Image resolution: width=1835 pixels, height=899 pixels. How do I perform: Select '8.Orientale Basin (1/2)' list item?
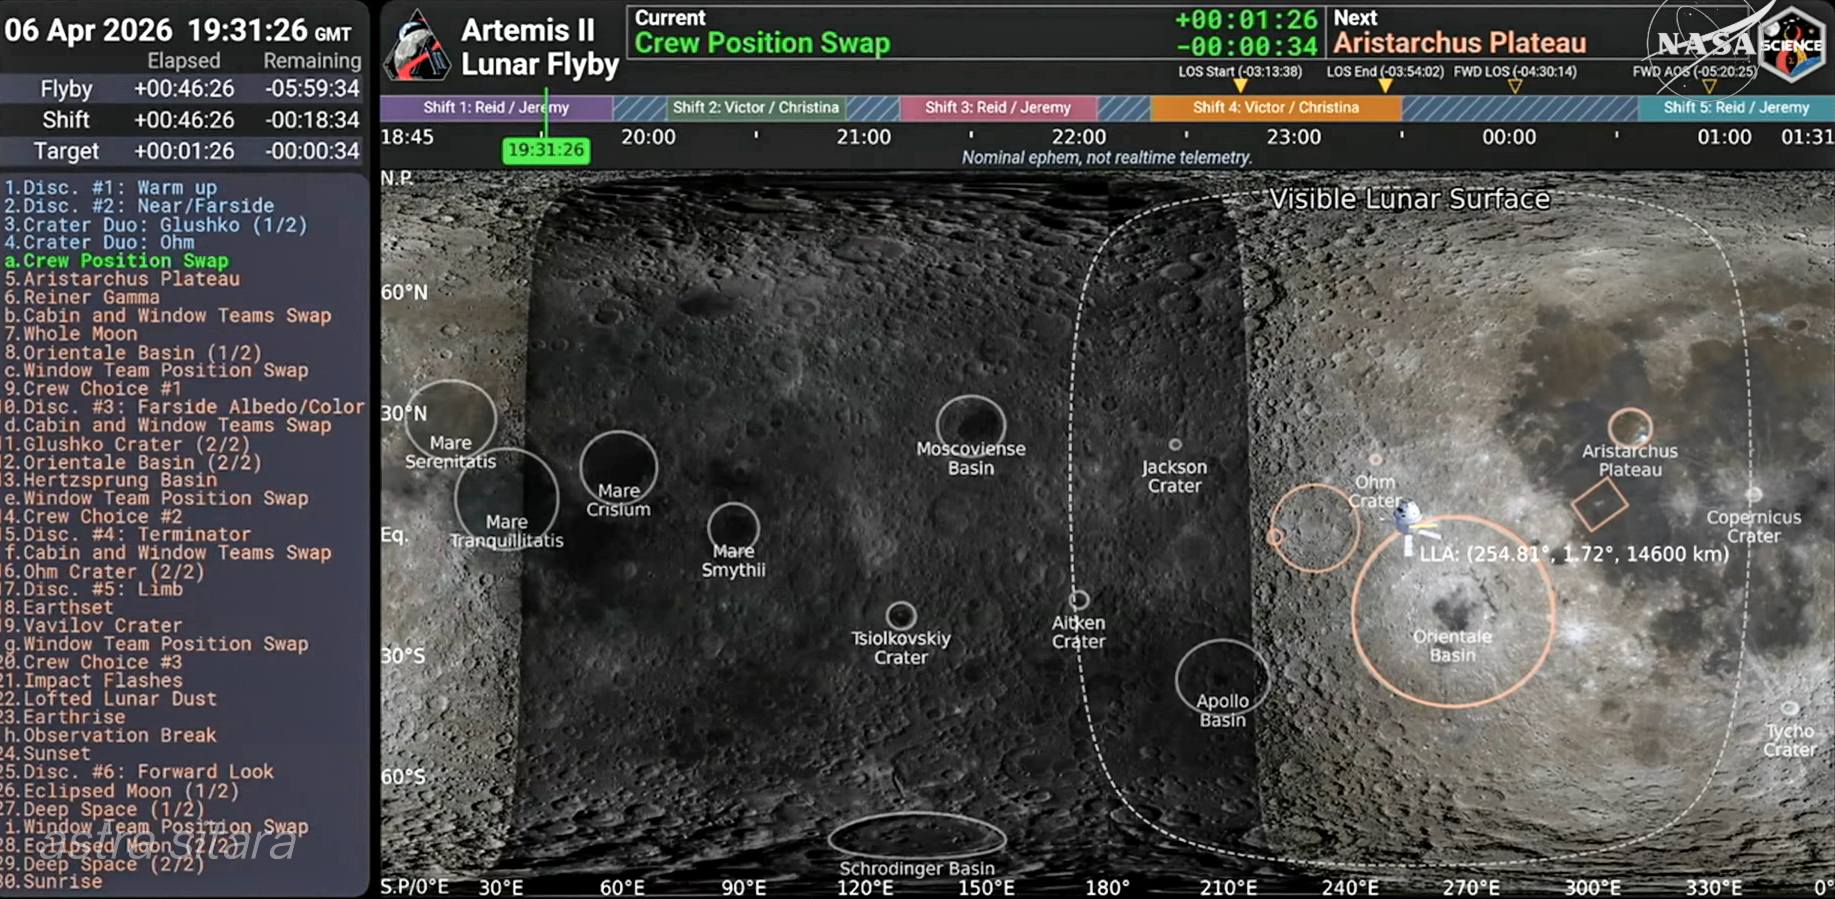coord(132,352)
